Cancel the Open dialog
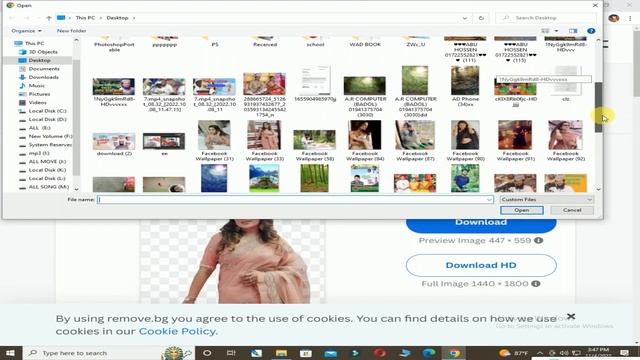 [572, 210]
